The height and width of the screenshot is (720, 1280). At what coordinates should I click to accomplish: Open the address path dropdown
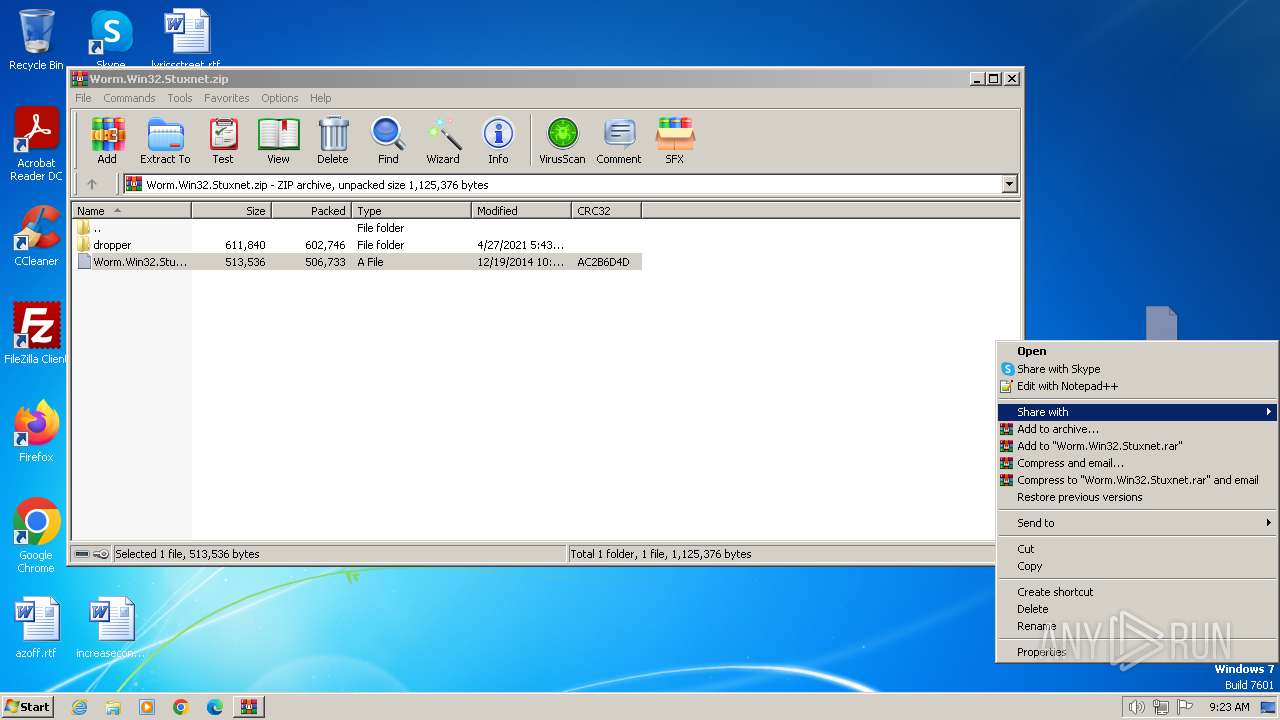coord(1009,184)
